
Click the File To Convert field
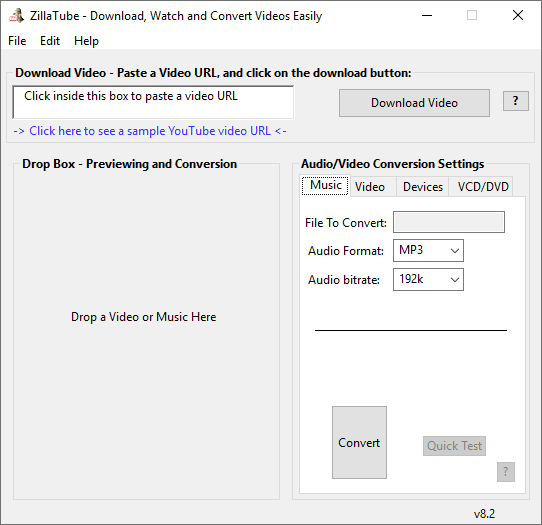[449, 222]
